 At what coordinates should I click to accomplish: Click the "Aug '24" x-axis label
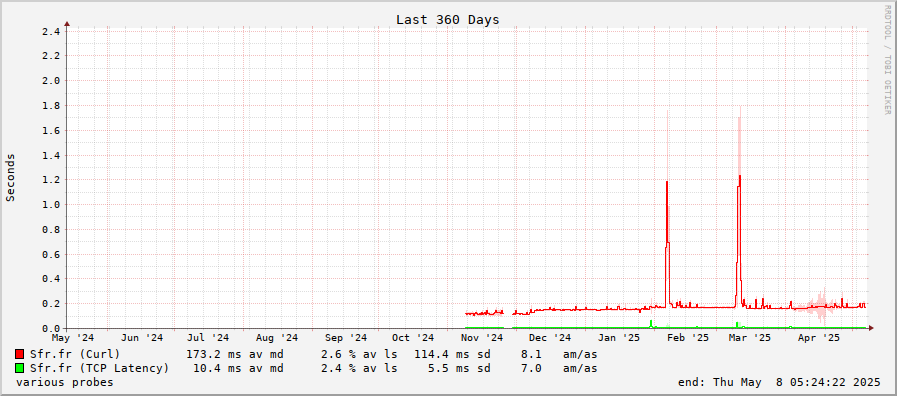coord(277,338)
